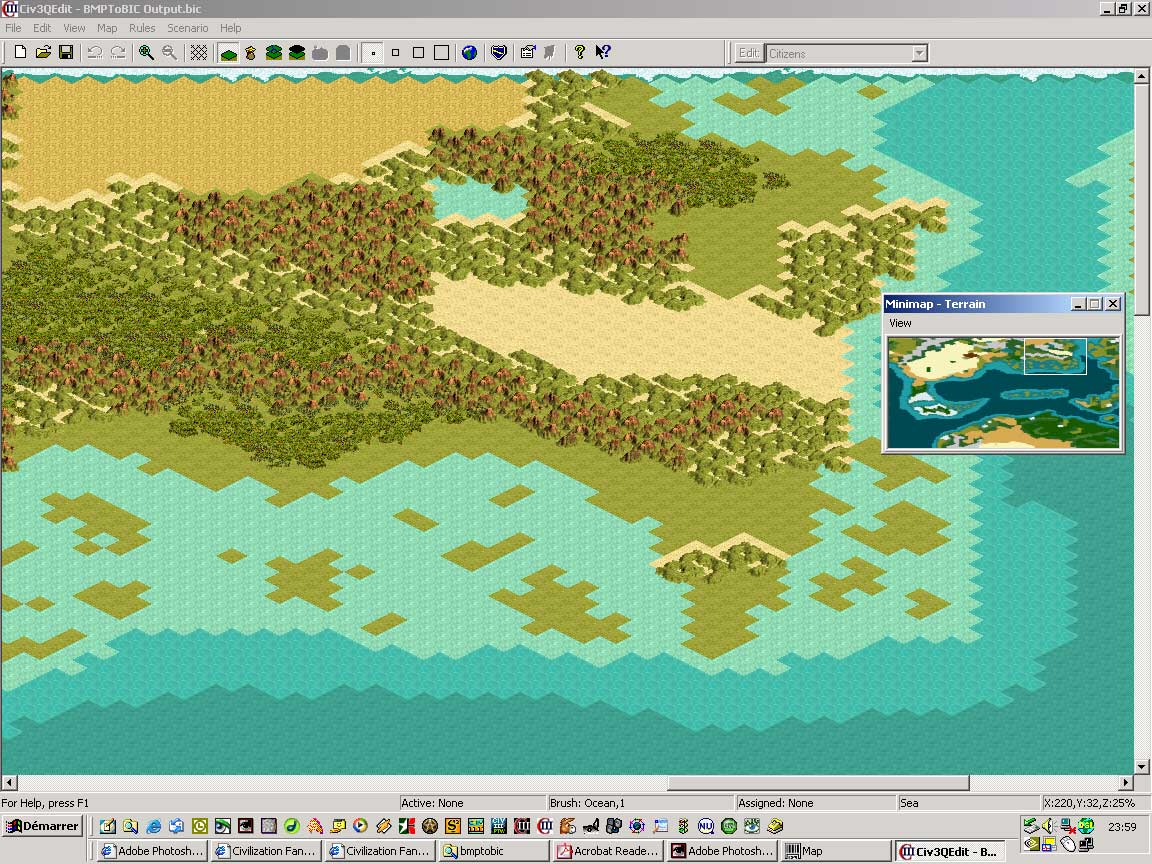This screenshot has height=864, width=1152.
Task: Zoom in on the map
Action: (146, 52)
